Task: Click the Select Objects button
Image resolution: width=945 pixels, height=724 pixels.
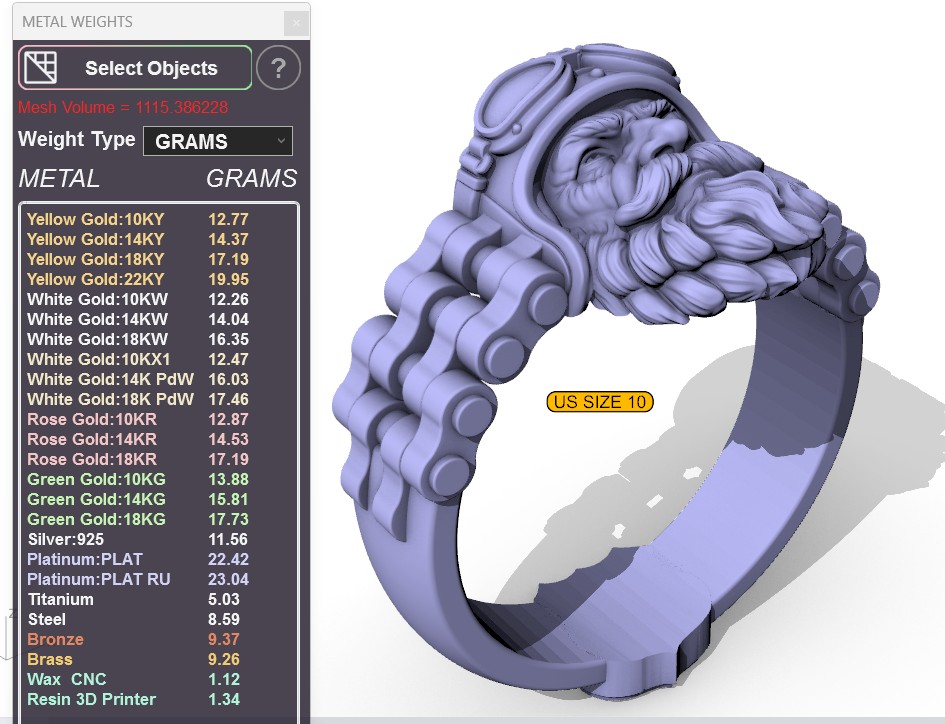Action: [135, 68]
